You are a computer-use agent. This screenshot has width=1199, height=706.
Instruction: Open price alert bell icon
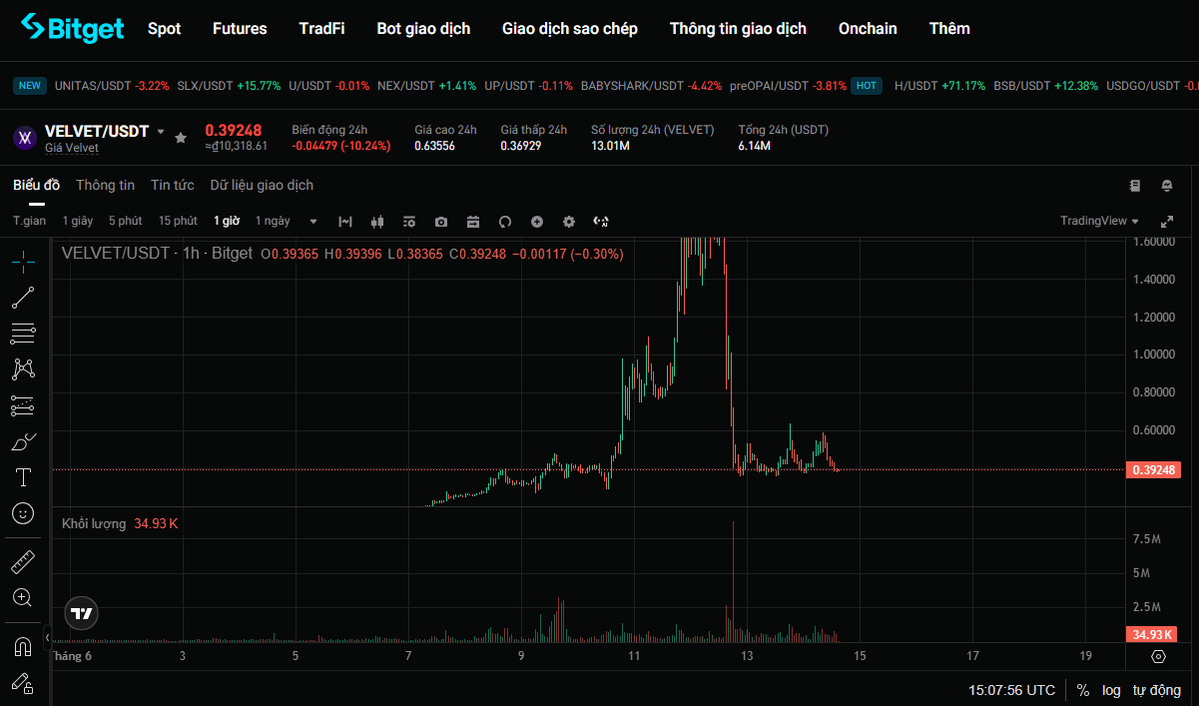(1167, 185)
